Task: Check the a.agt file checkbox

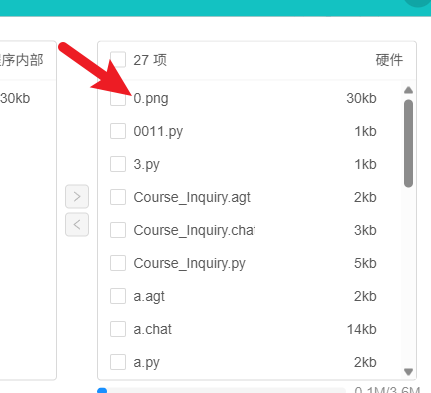Action: [118, 296]
